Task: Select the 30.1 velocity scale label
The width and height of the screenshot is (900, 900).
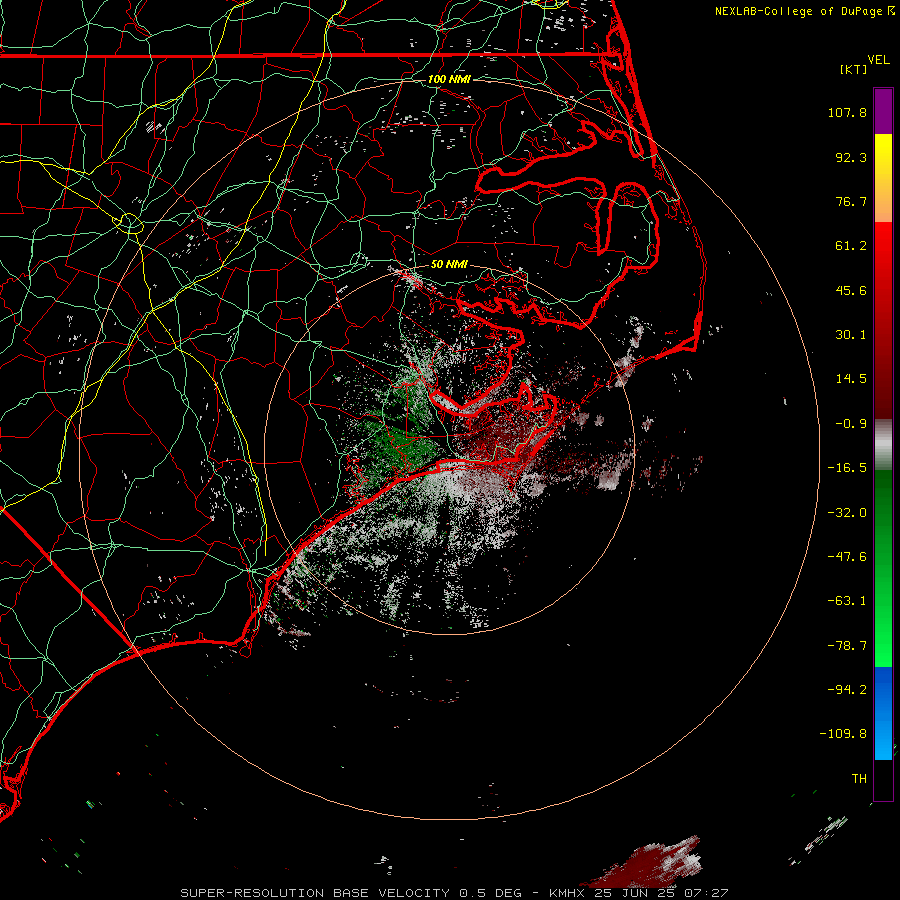Action: [851, 335]
